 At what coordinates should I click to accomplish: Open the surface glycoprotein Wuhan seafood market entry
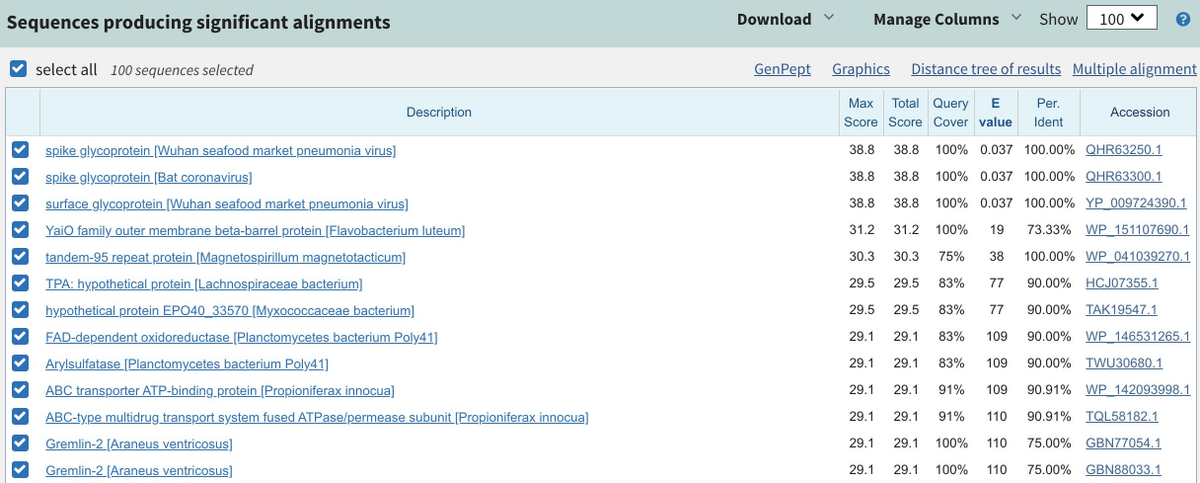227,204
